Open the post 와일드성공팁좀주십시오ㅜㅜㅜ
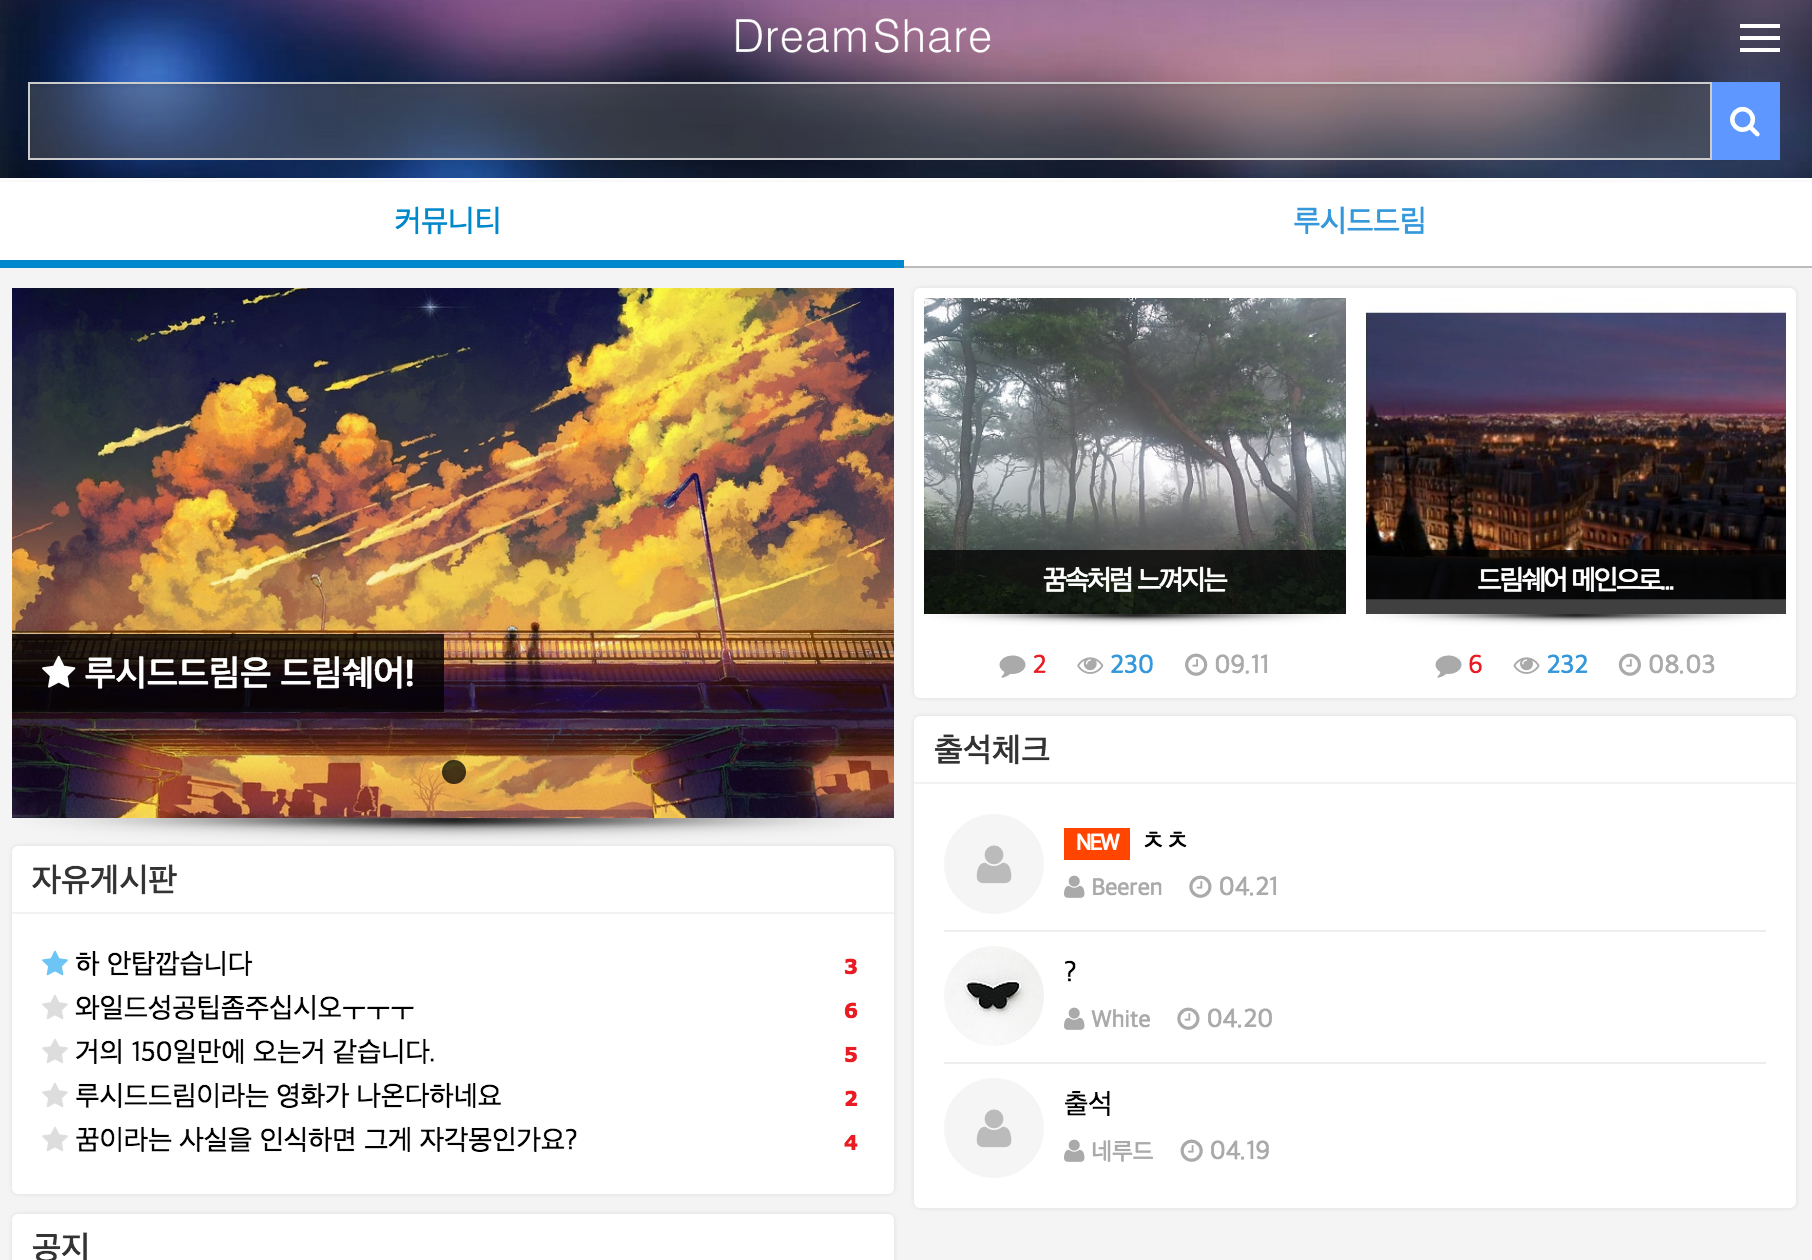 pyautogui.click(x=245, y=1007)
